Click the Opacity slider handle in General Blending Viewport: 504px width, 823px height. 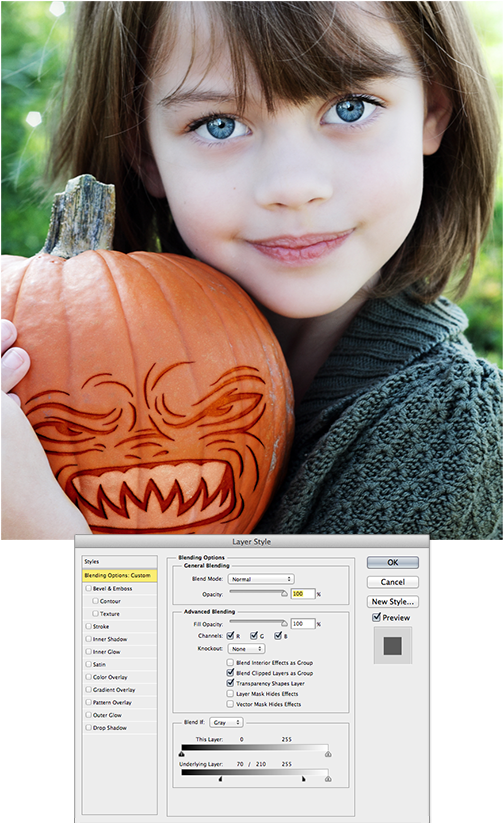pyautogui.click(x=285, y=594)
